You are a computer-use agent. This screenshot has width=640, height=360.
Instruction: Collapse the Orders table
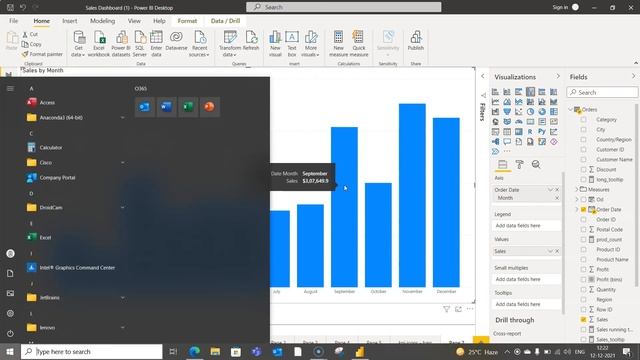pos(571,109)
